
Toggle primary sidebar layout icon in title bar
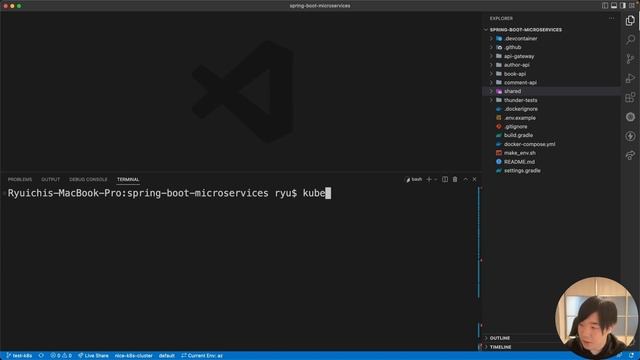[x=605, y=6]
